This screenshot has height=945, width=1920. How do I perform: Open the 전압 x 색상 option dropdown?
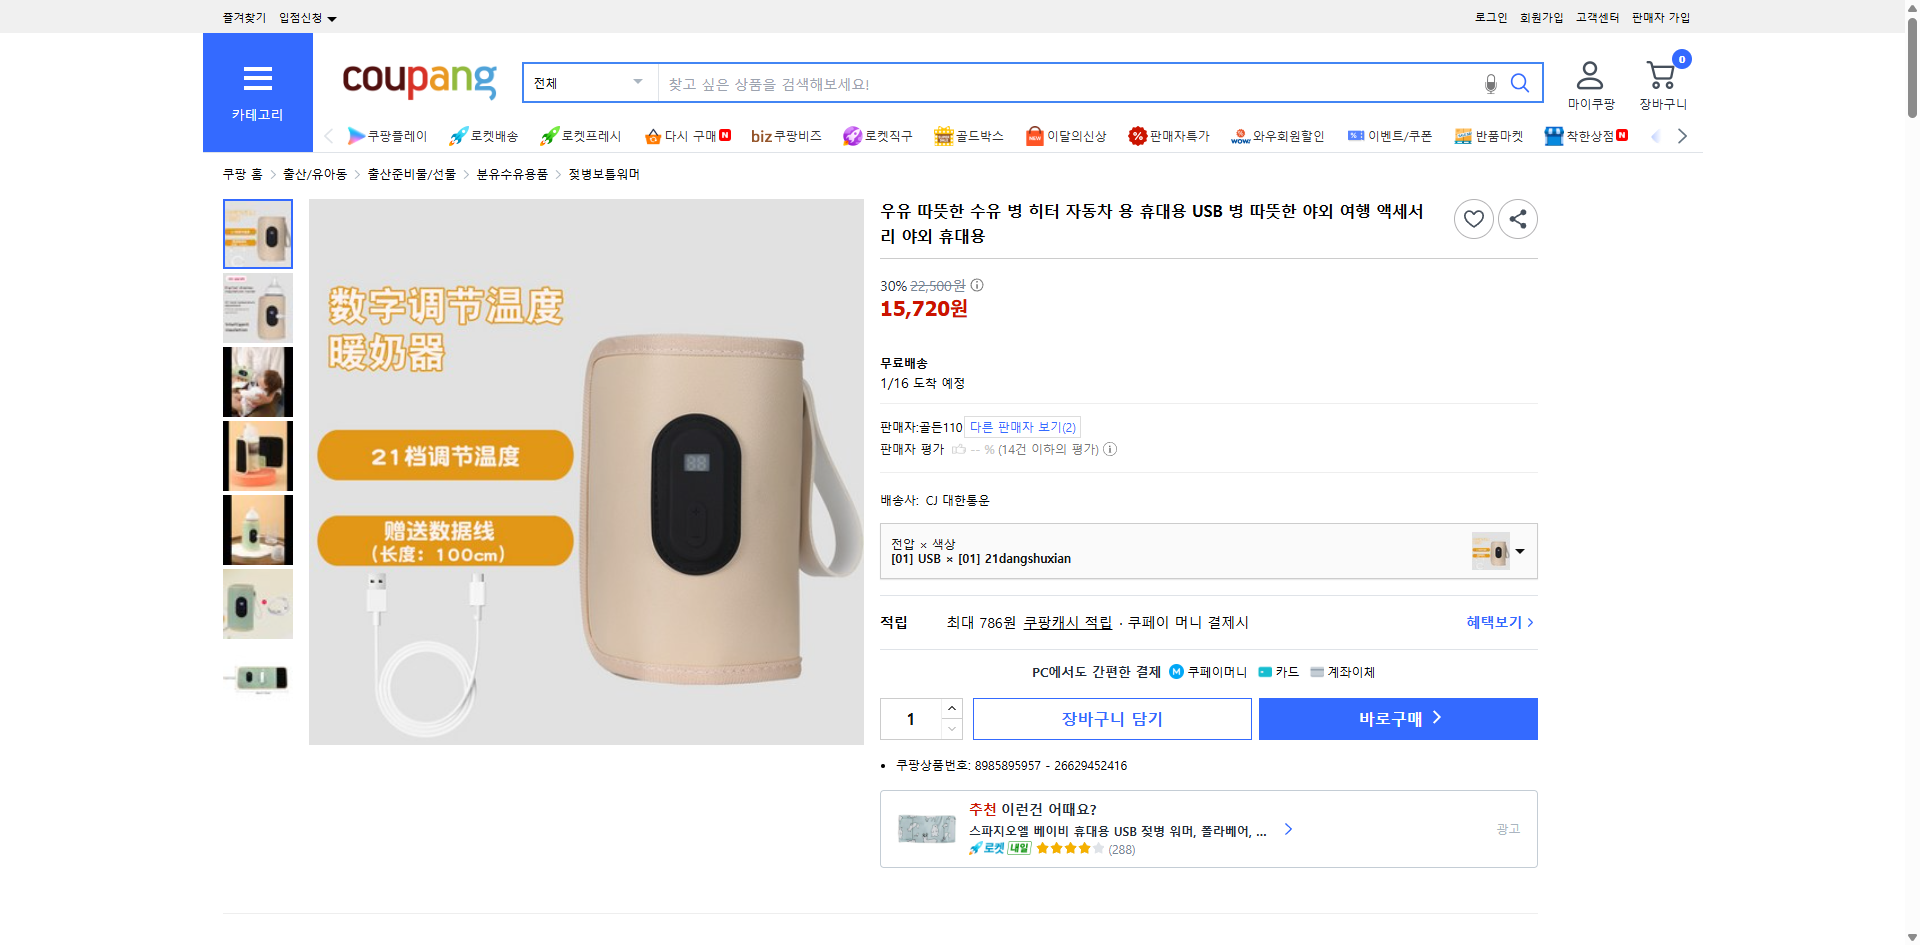[x=1519, y=551]
